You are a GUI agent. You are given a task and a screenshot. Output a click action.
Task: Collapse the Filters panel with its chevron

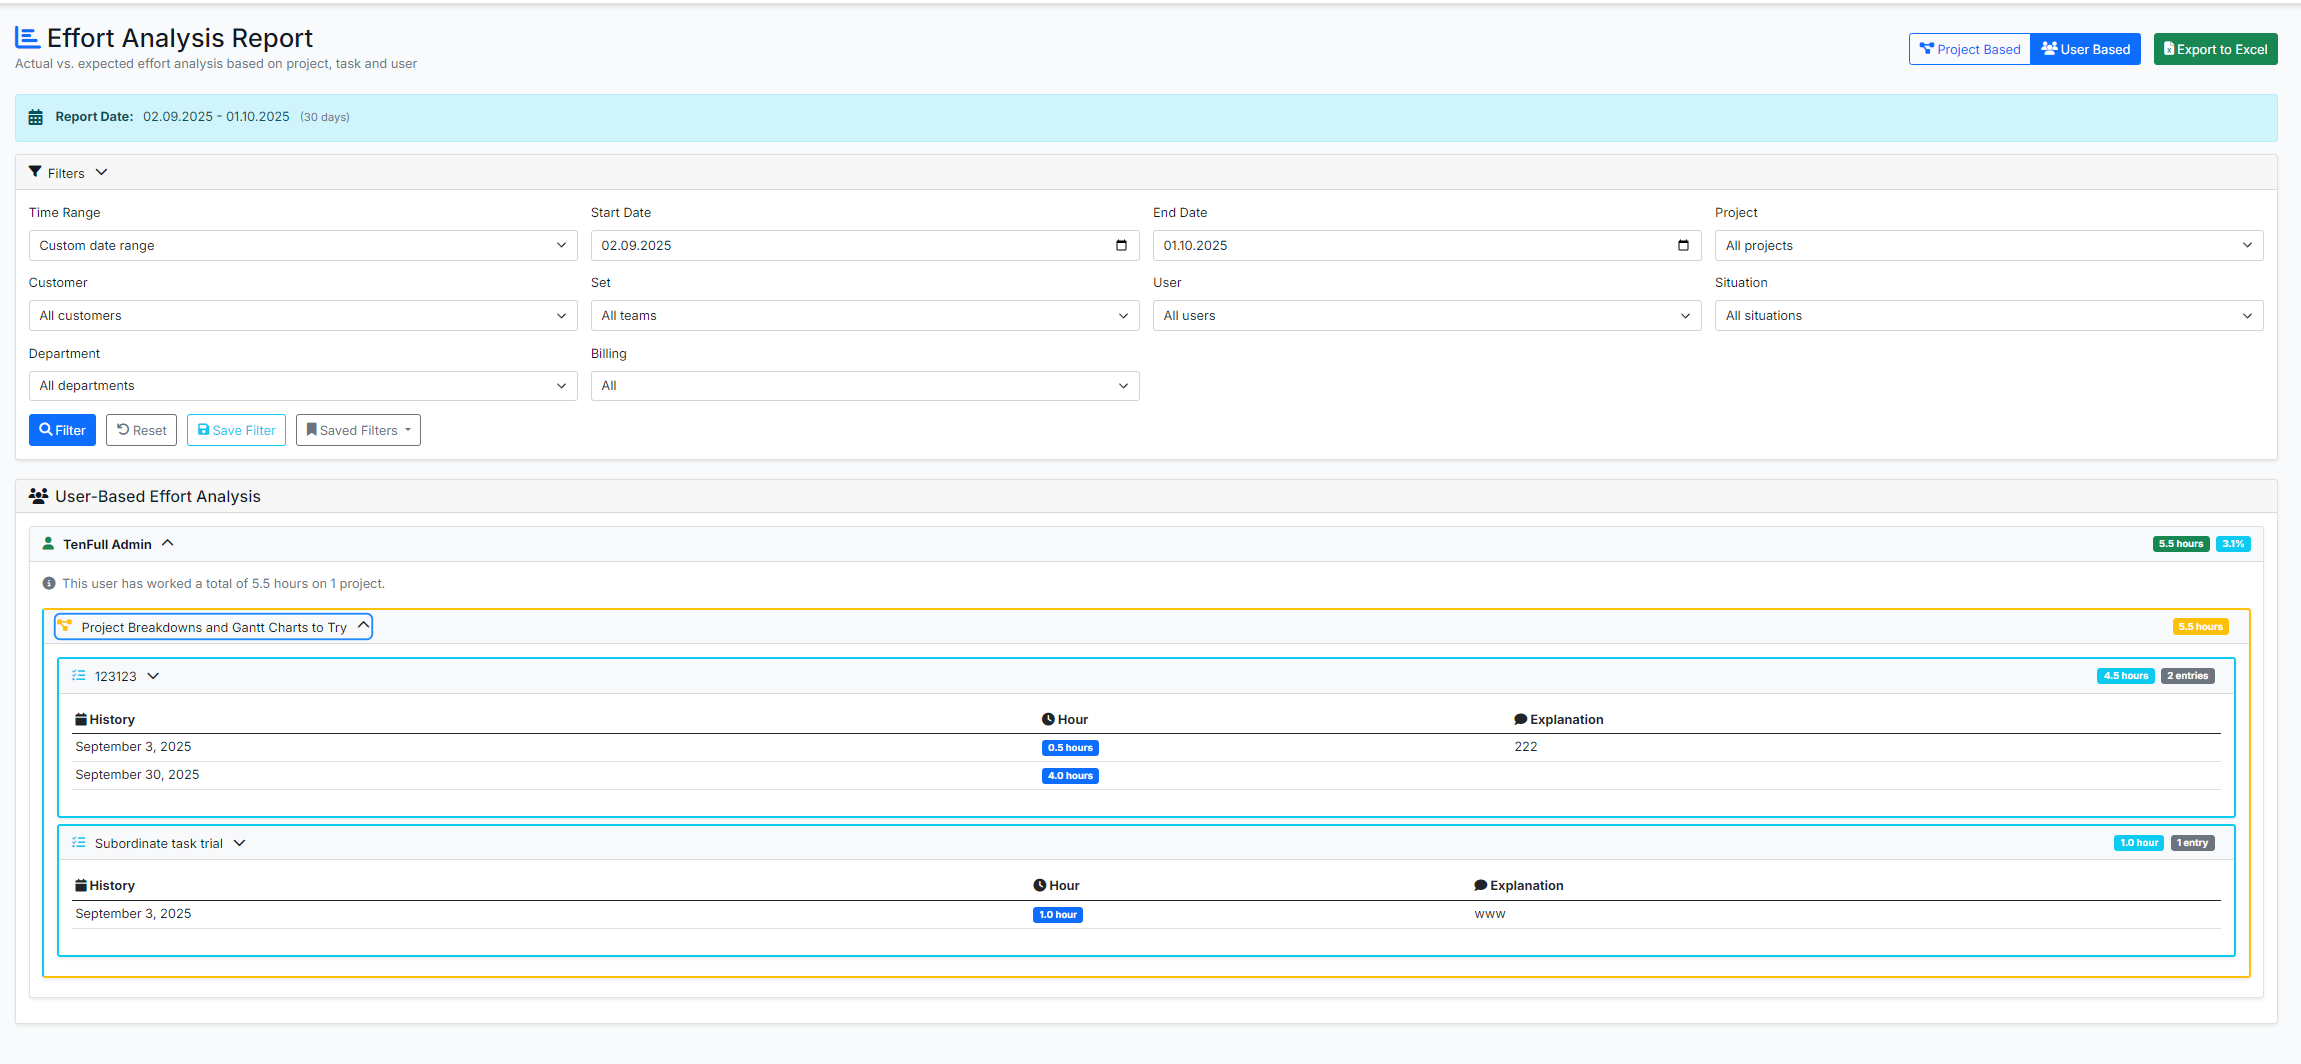point(101,172)
